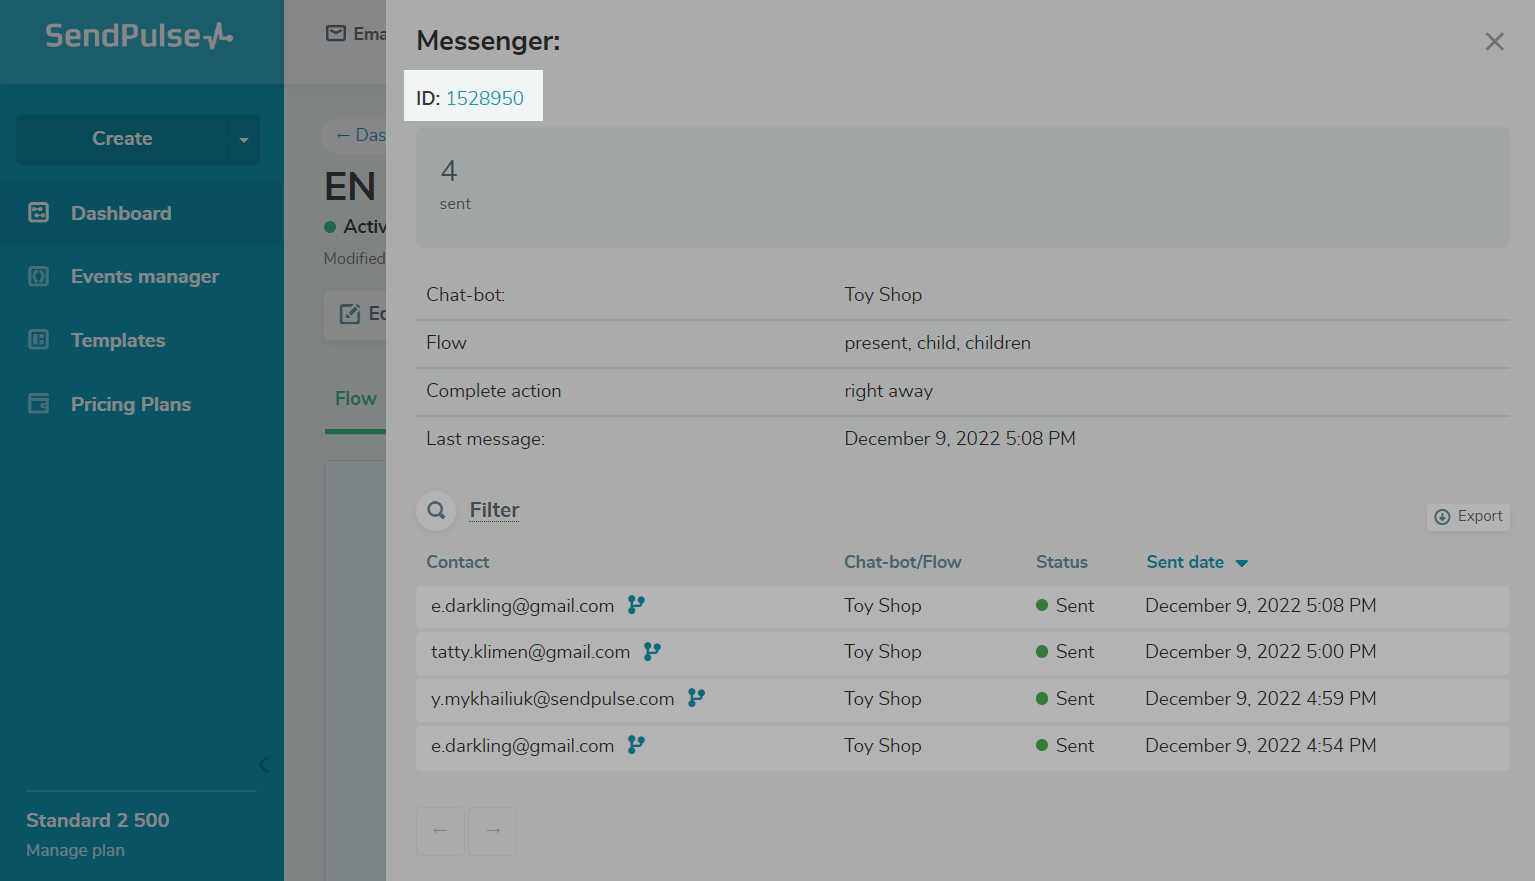Select contact y.mykhailiuk@sendpulse.com
This screenshot has height=881, width=1535.
click(x=552, y=699)
